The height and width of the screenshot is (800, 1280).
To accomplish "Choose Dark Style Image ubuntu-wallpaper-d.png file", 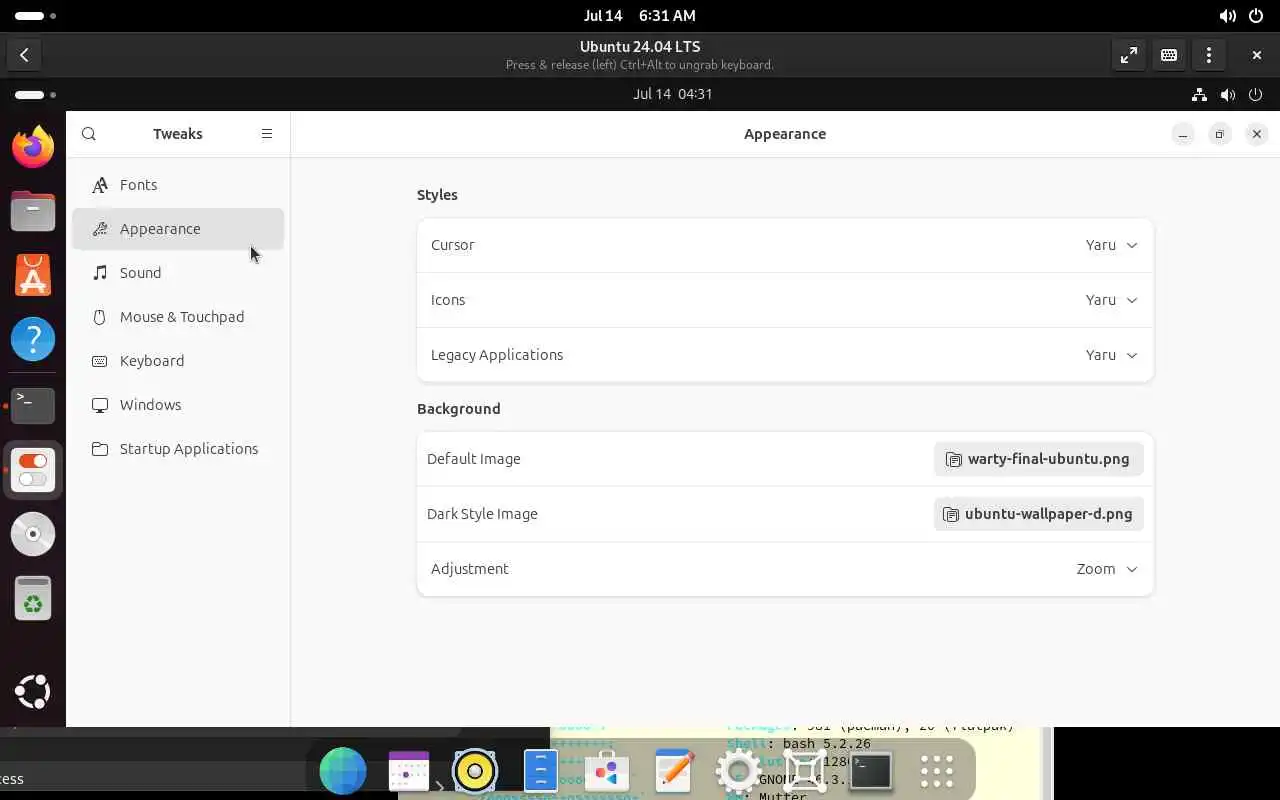I will pyautogui.click(x=1038, y=514).
